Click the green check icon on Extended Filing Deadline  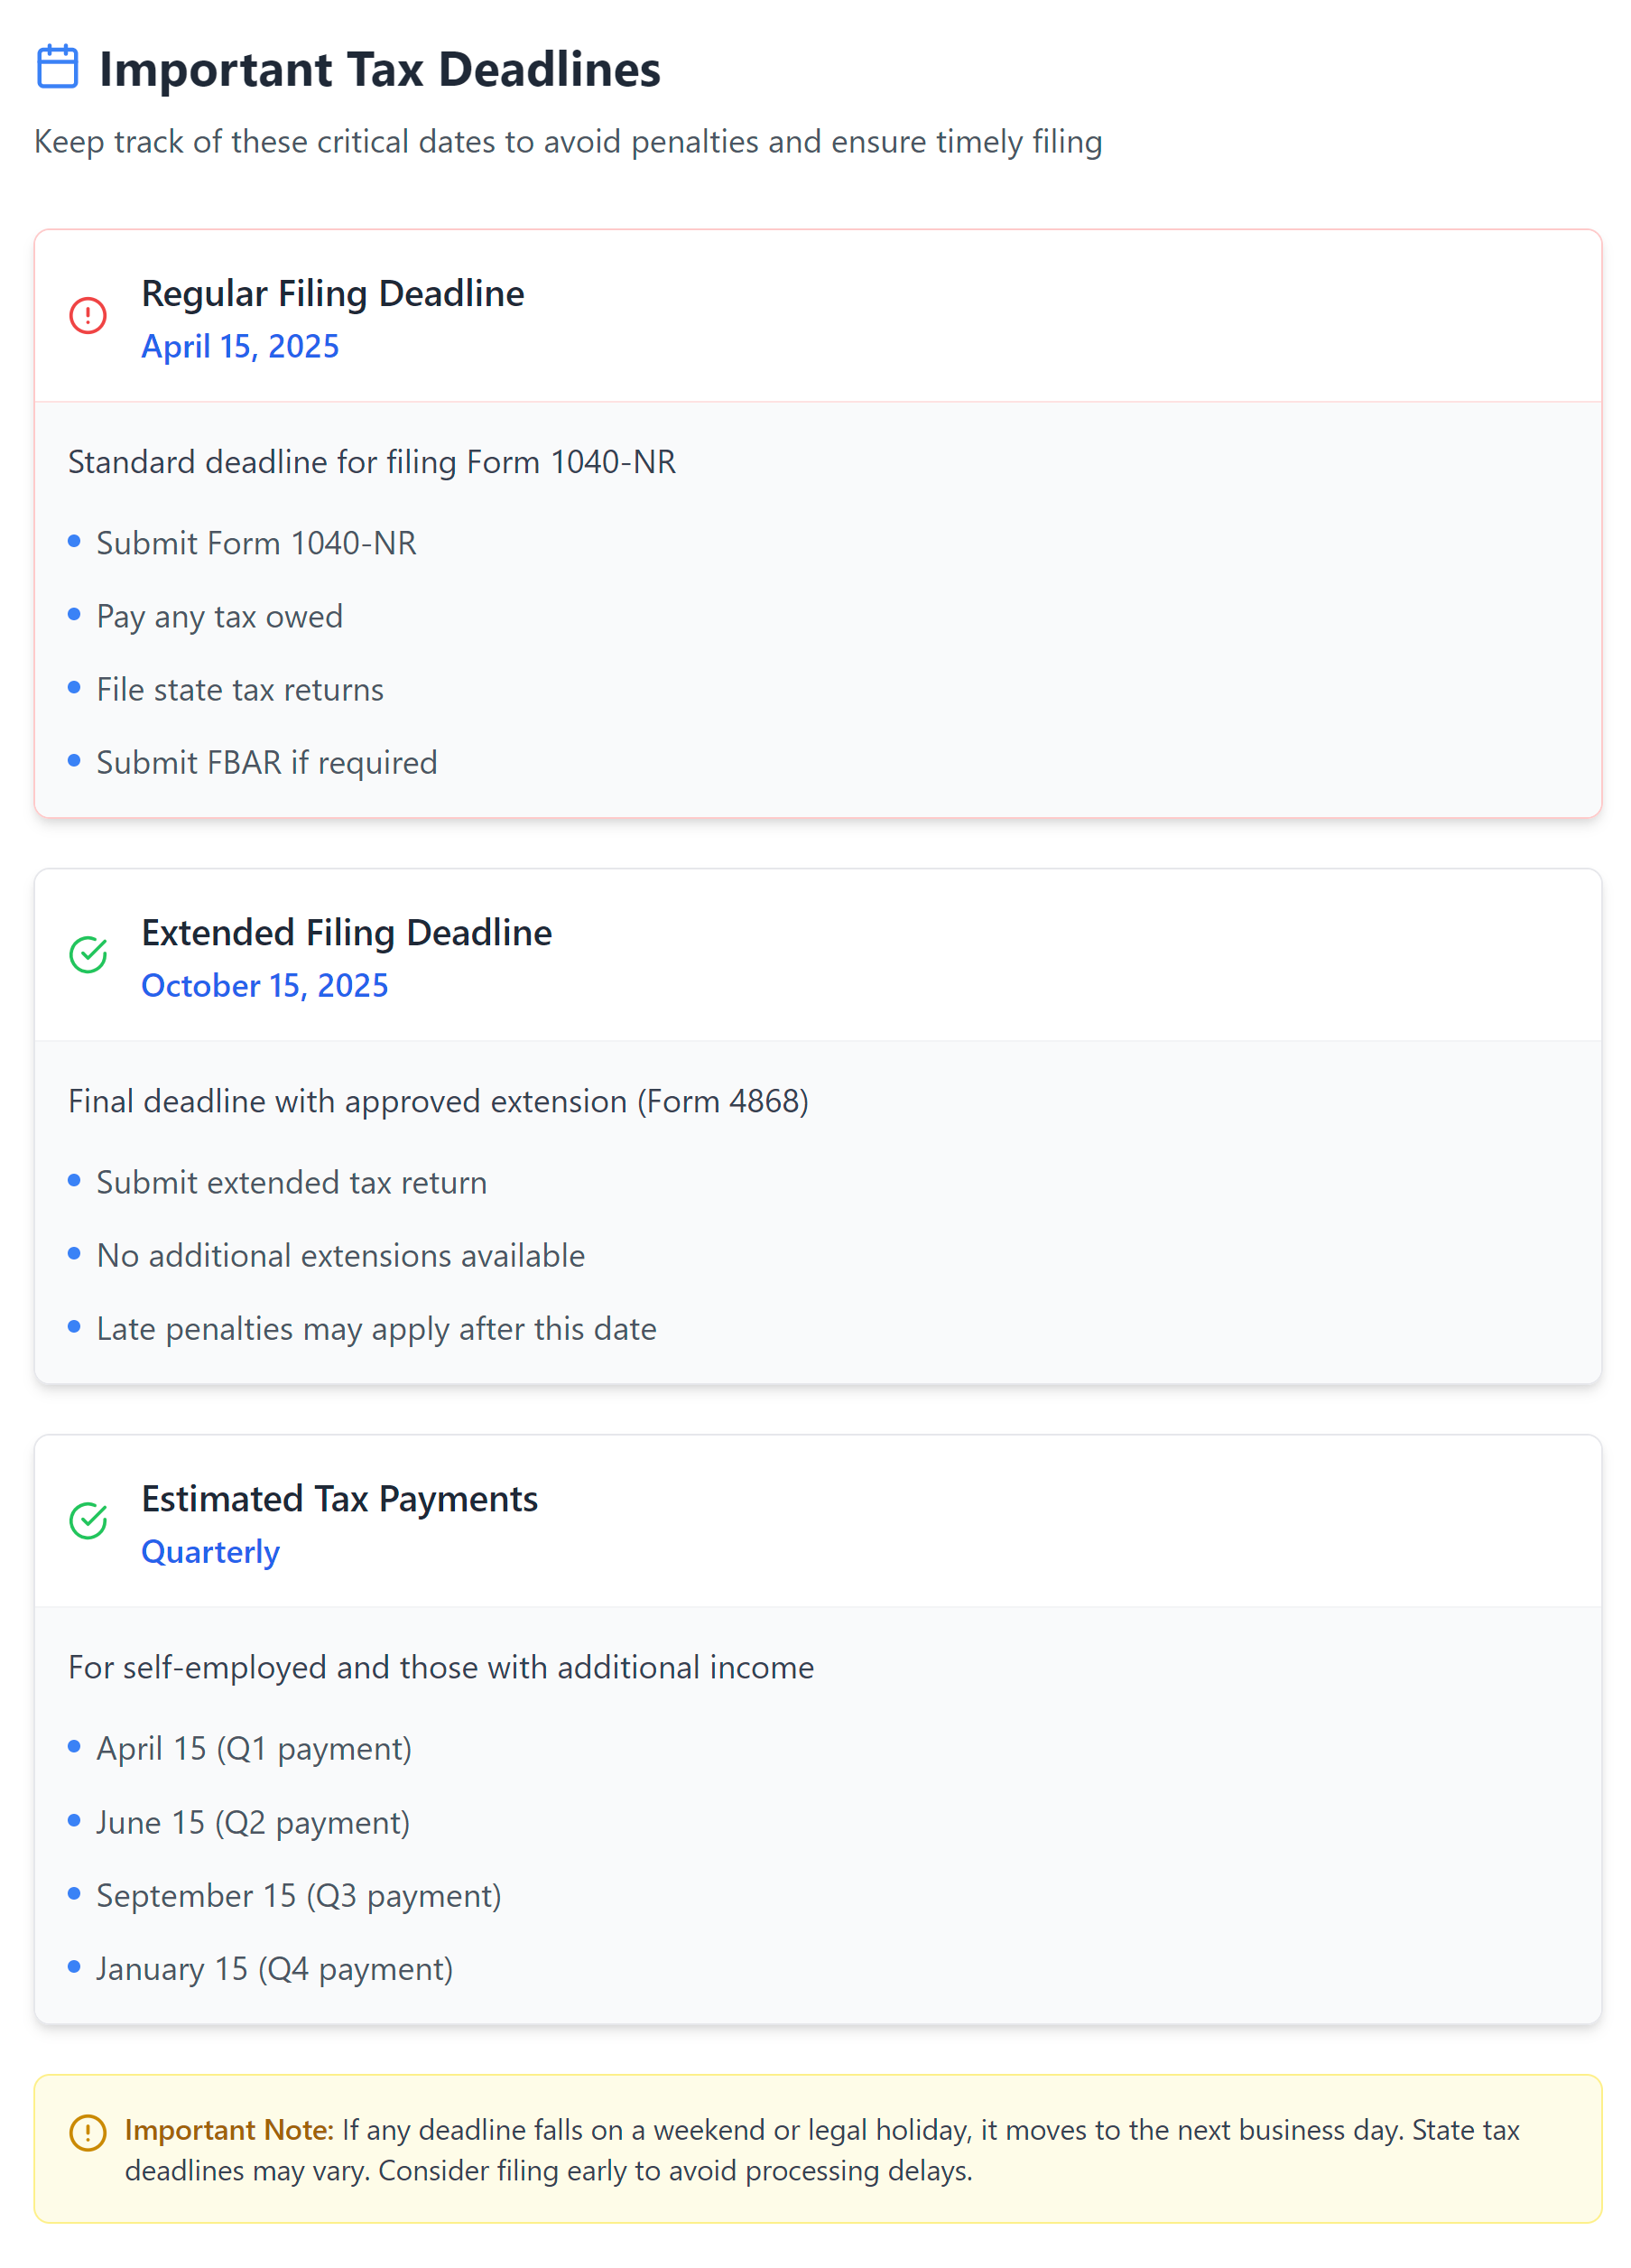click(88, 954)
